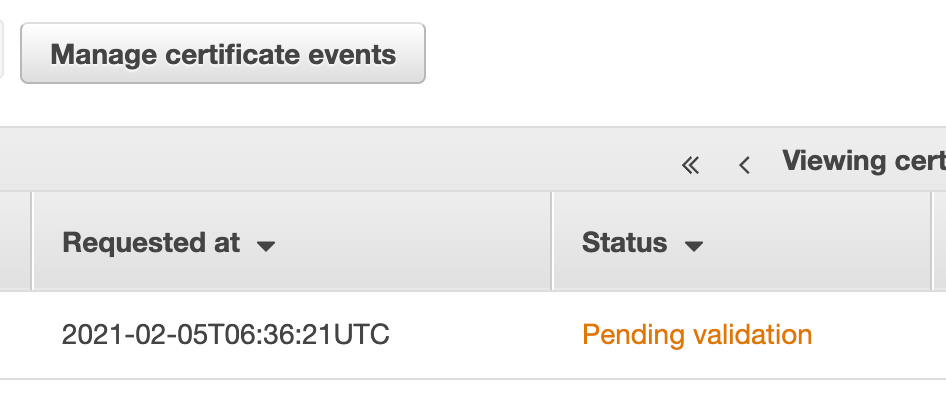Screen dimensions: 946x402
Task: Click the Manage certificate events button
Action: [223, 54]
